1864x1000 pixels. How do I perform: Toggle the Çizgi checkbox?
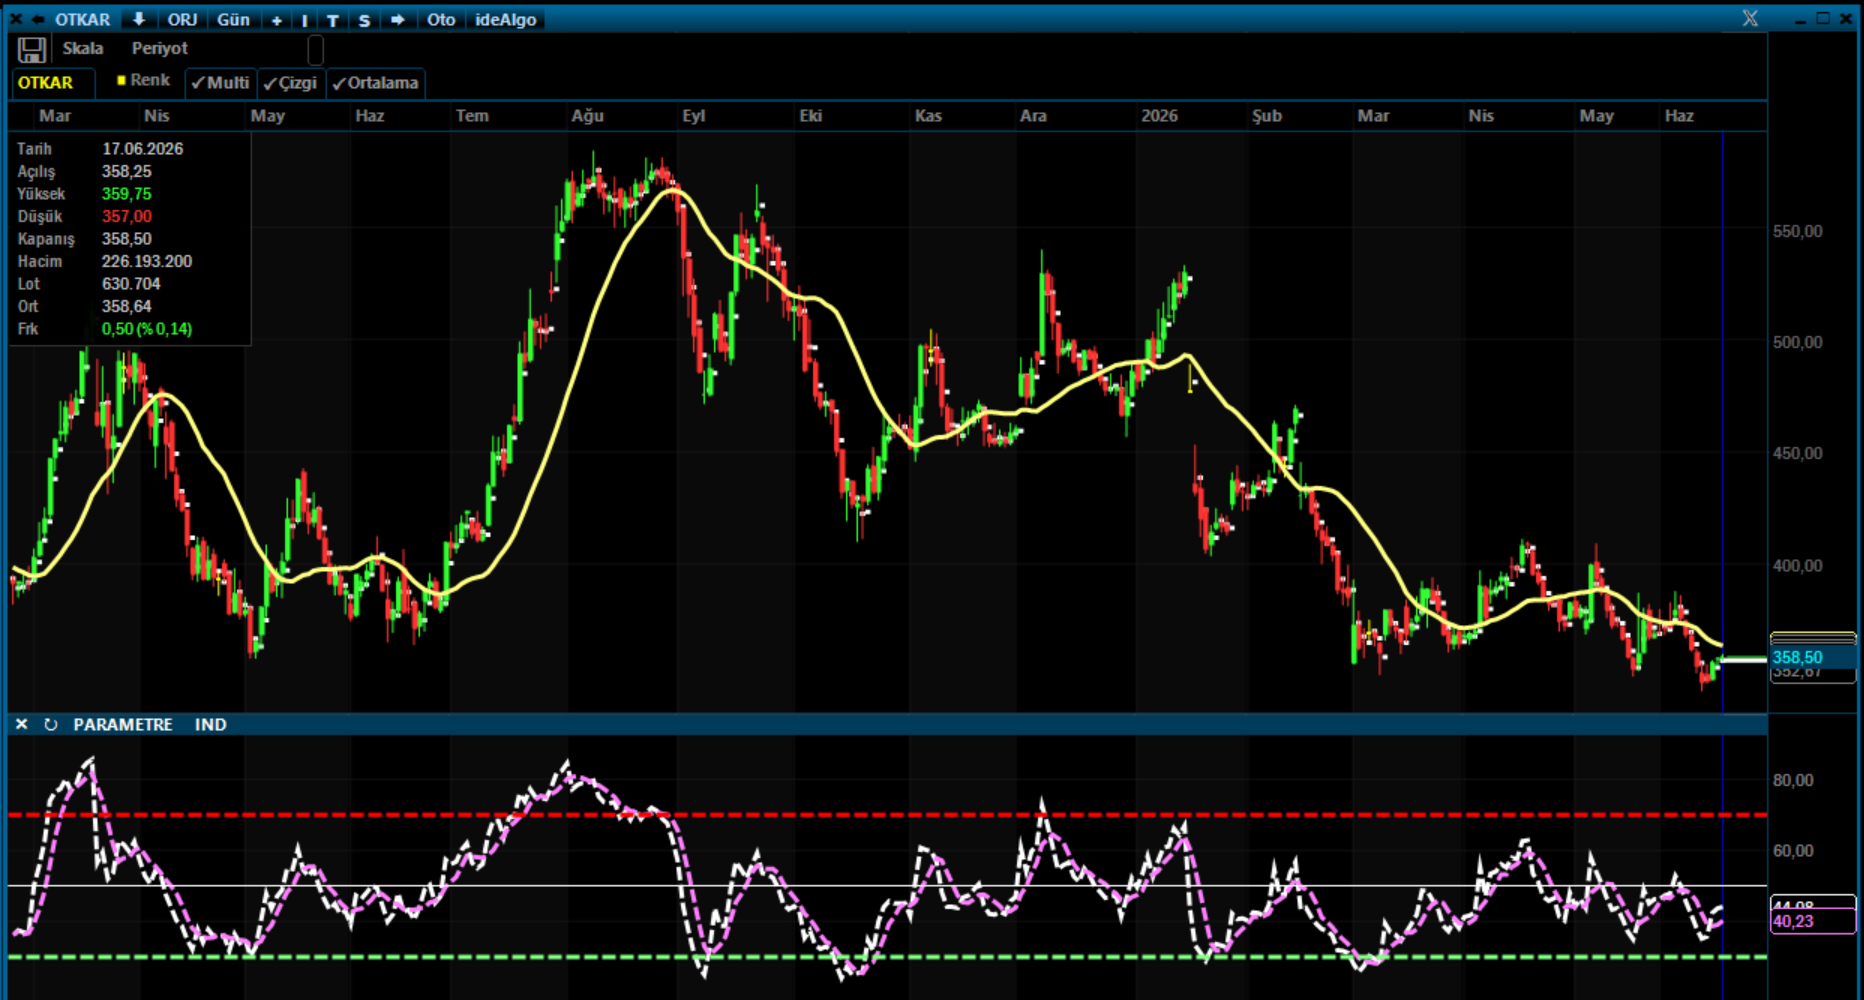pos(290,83)
